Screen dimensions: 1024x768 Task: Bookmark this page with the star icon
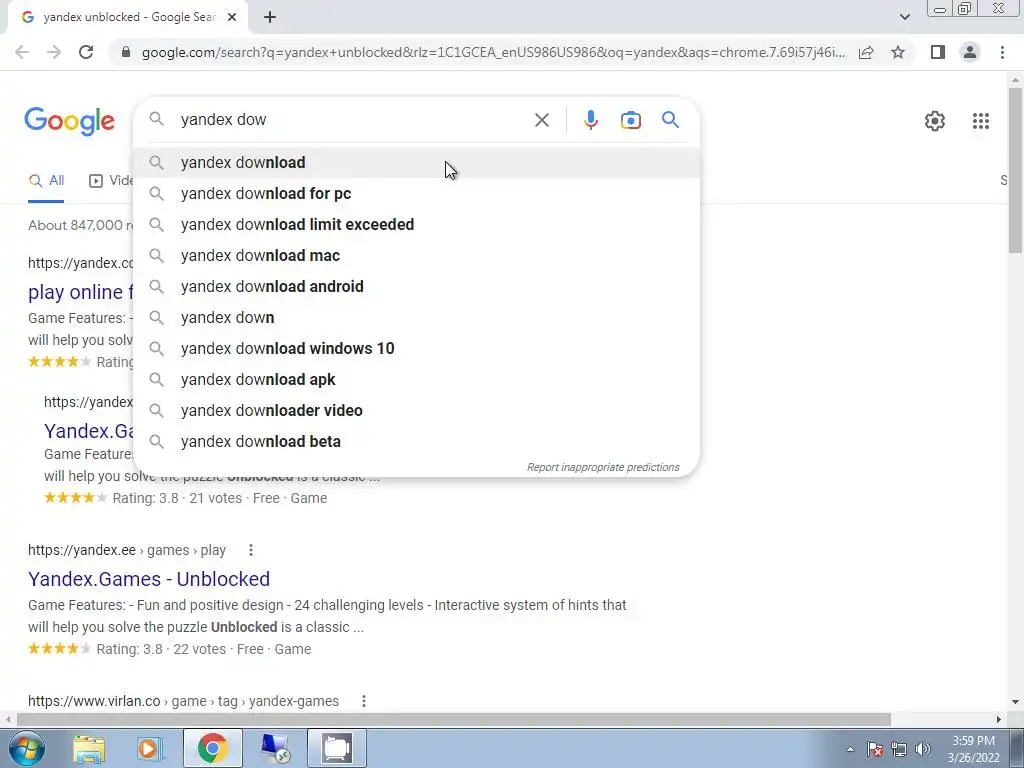[x=898, y=52]
